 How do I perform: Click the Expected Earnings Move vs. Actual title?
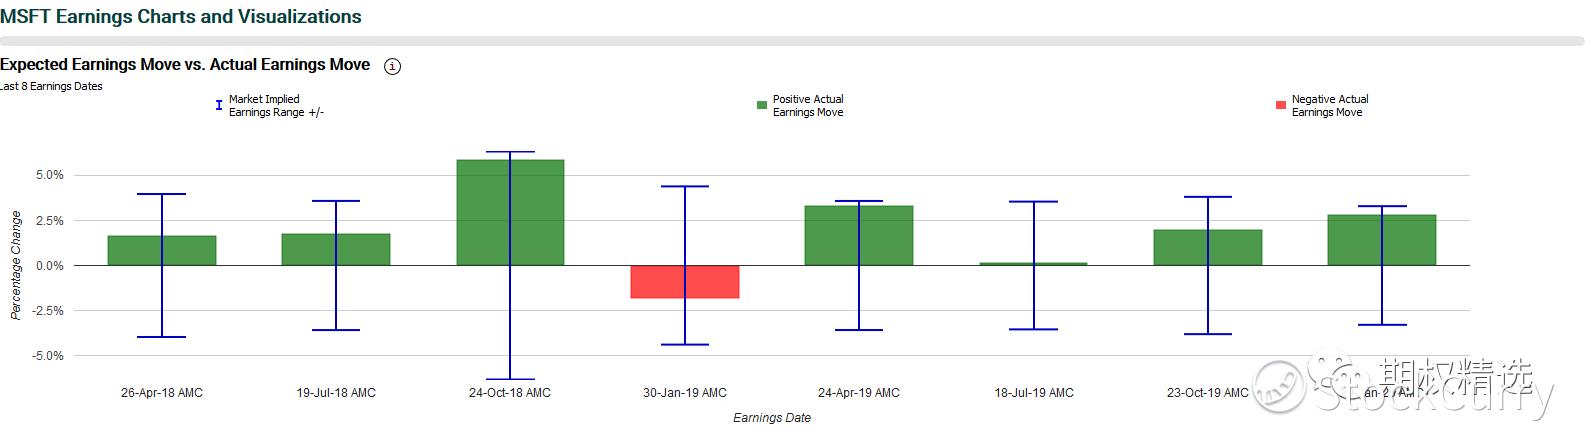[185, 65]
